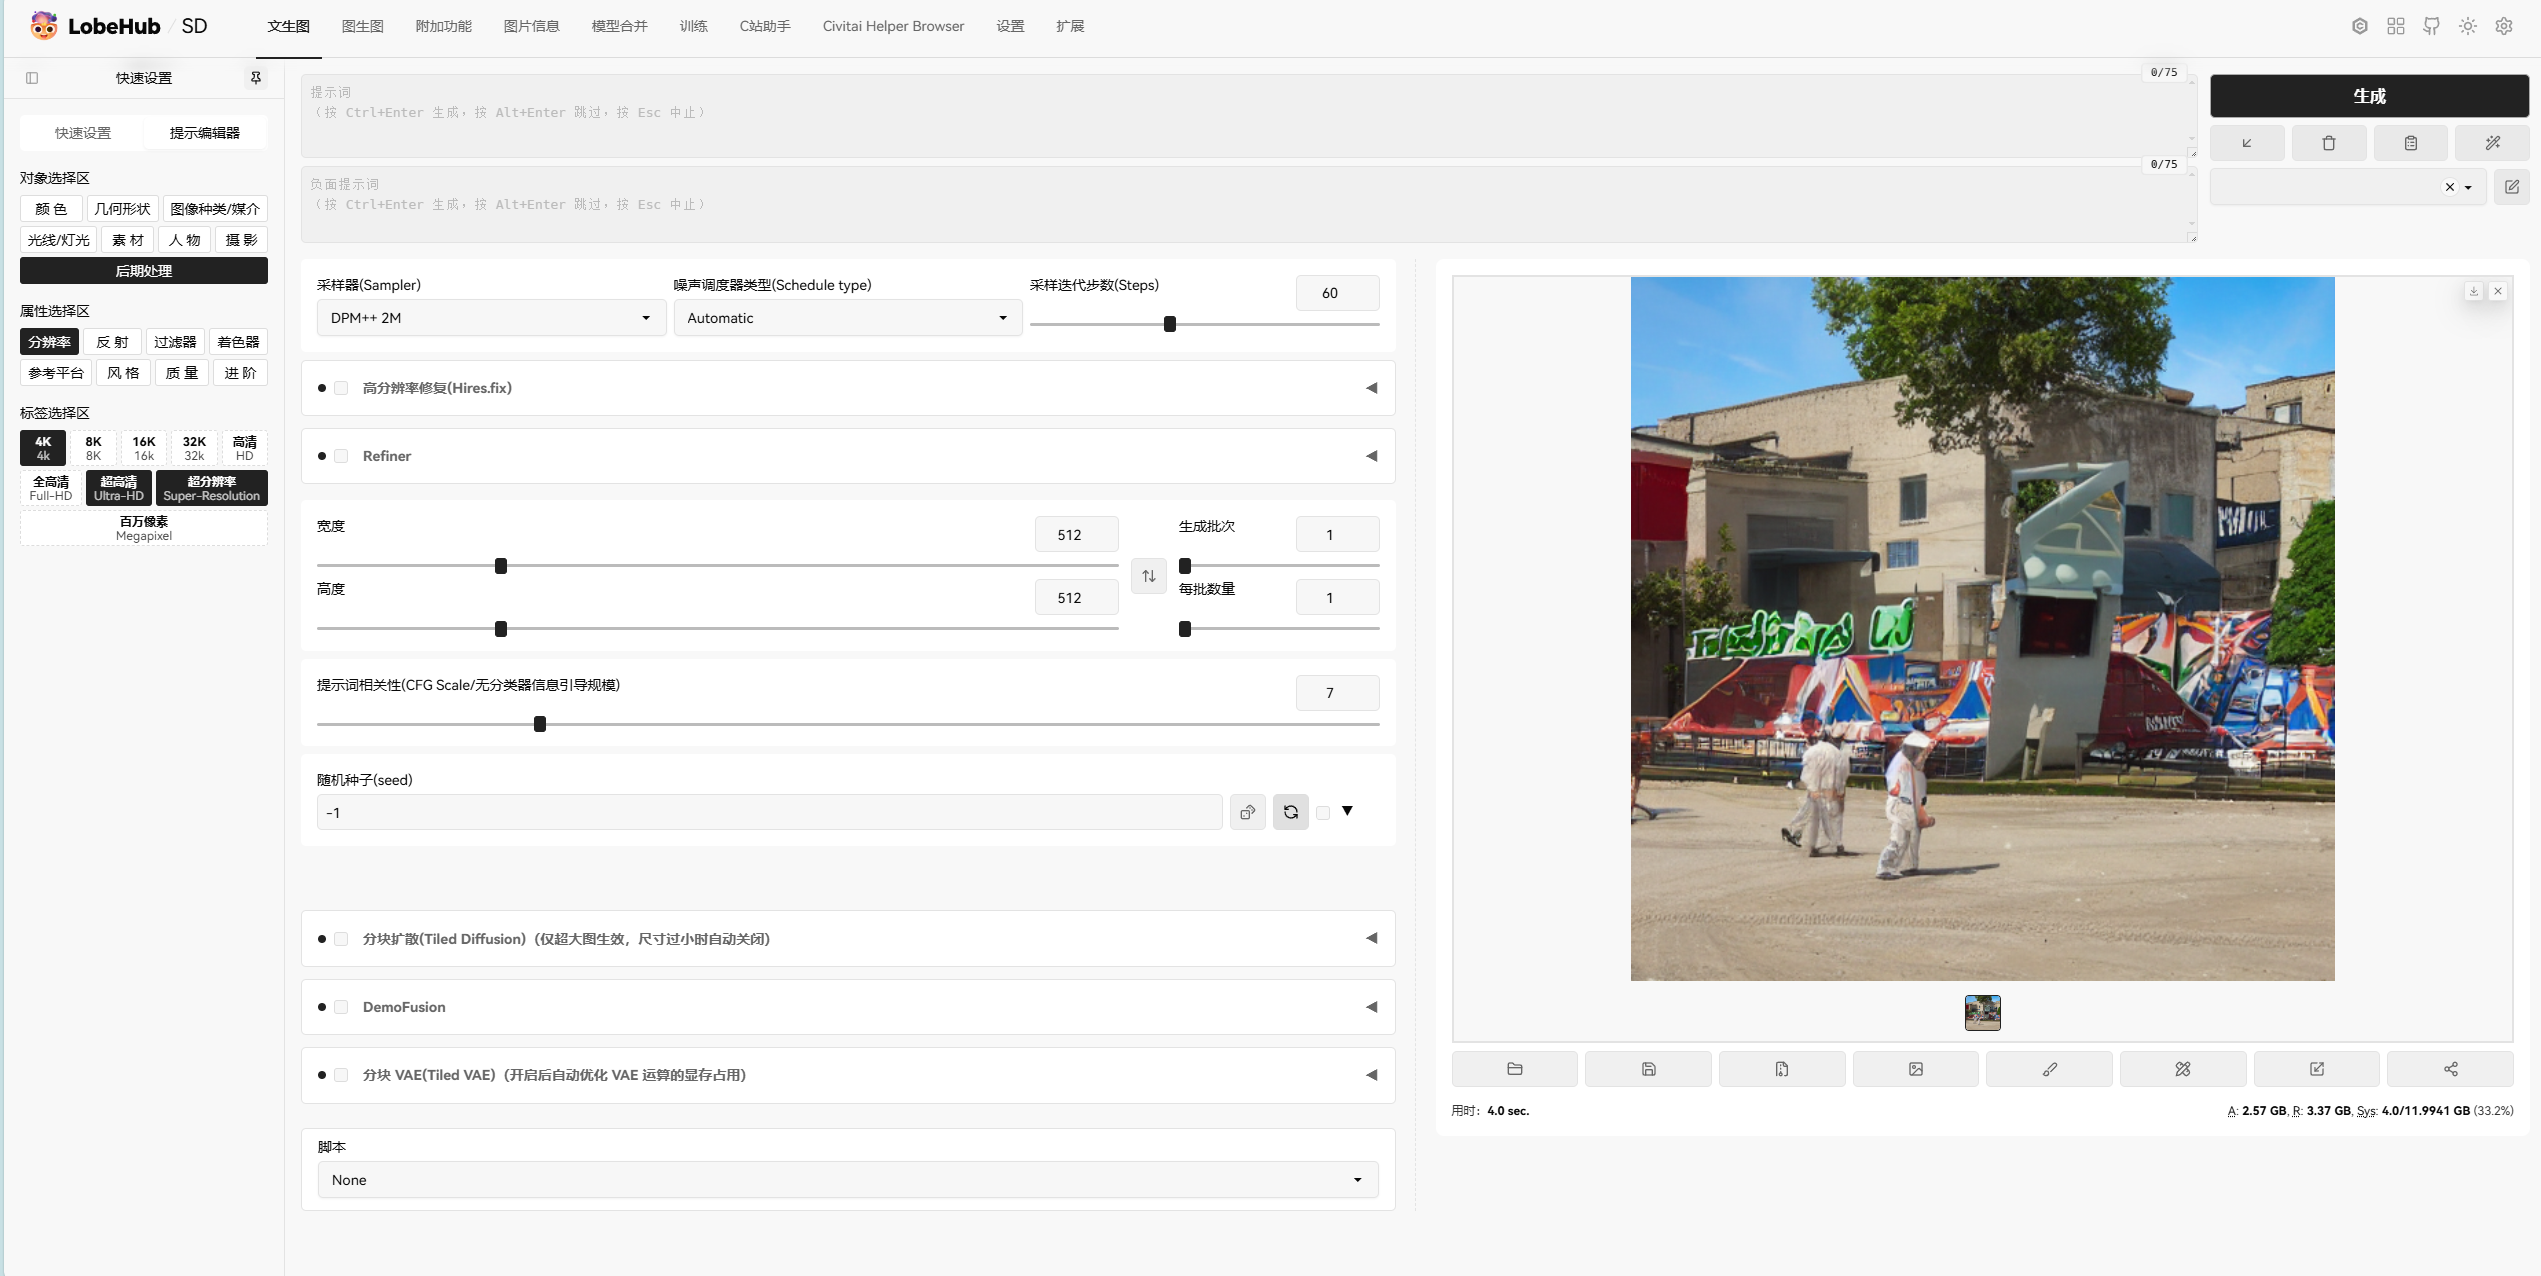Click the trash icon under Generate button
2541x1276 pixels.
tap(2328, 143)
